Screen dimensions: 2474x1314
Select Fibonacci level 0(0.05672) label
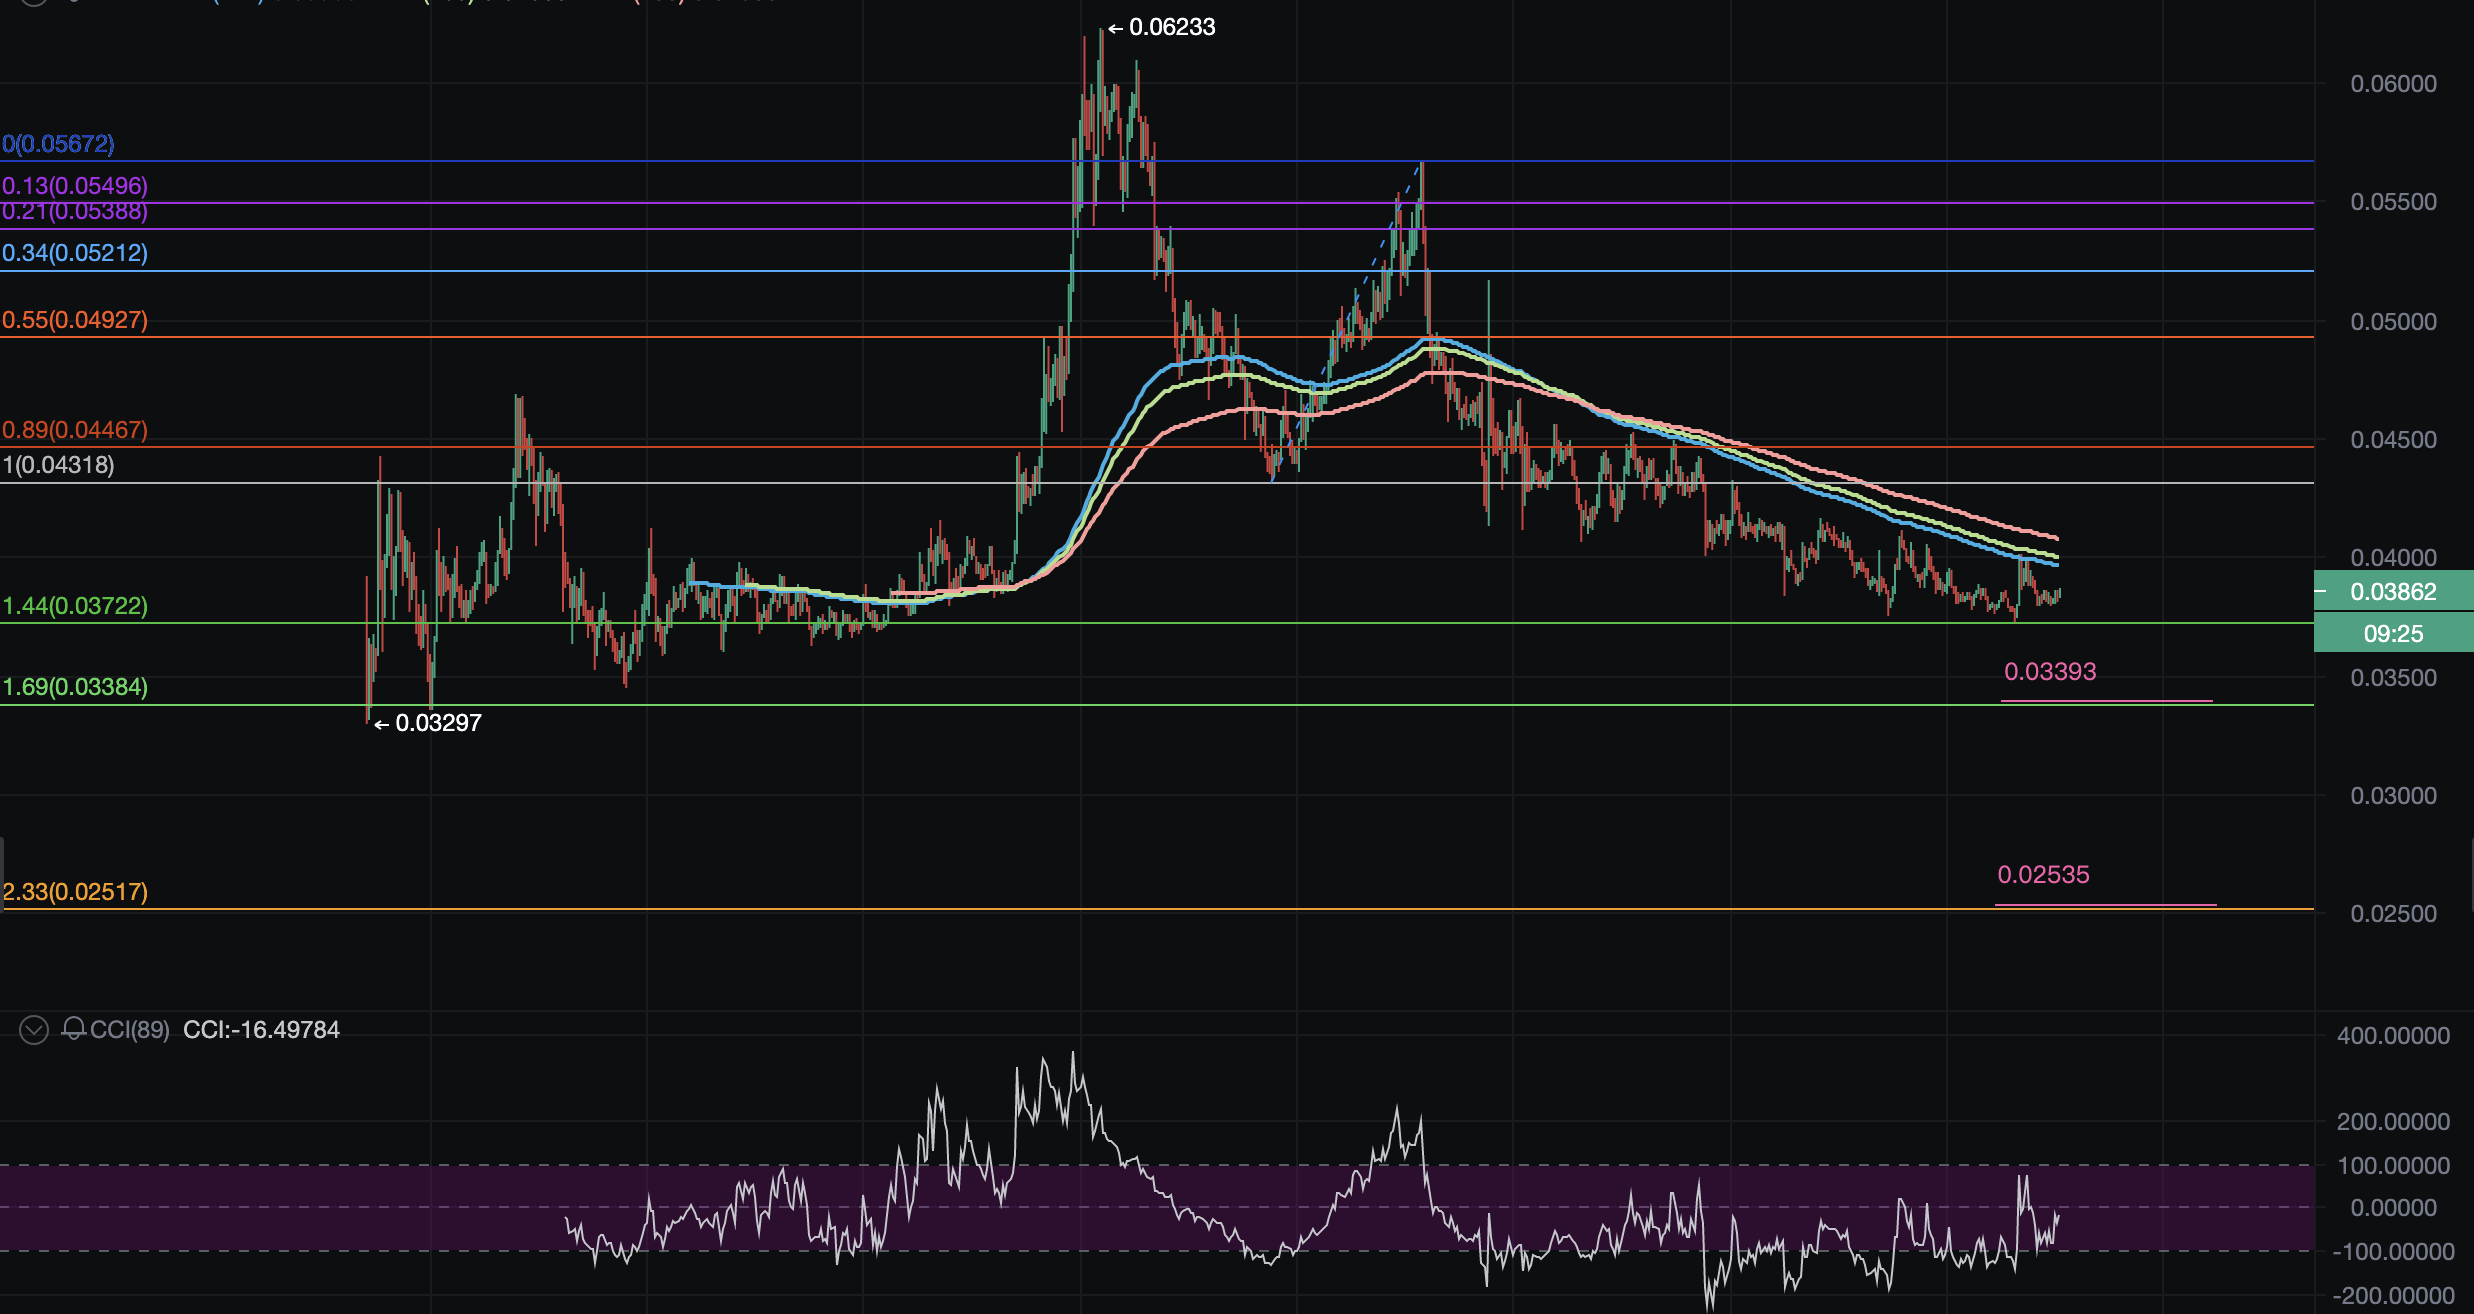pyautogui.click(x=58, y=144)
